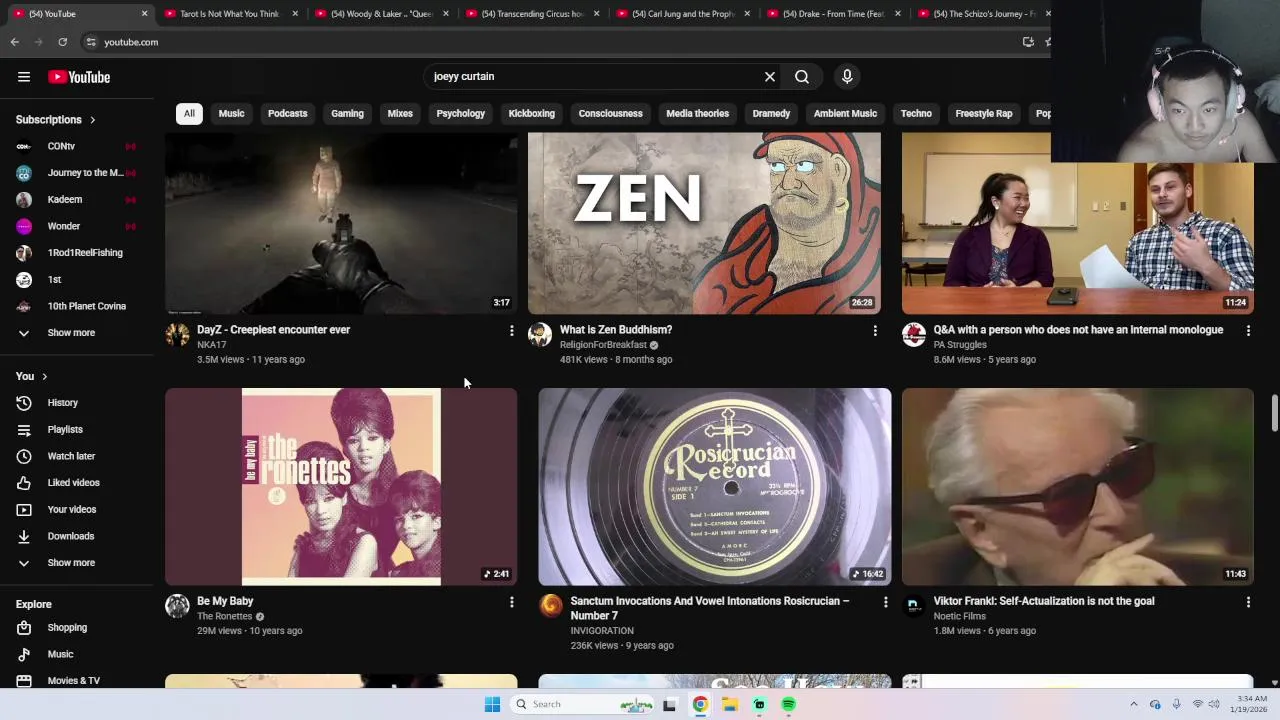Image resolution: width=1280 pixels, height=720 pixels.
Task: Play the ZEN Buddhism video thumbnail
Action: (704, 223)
